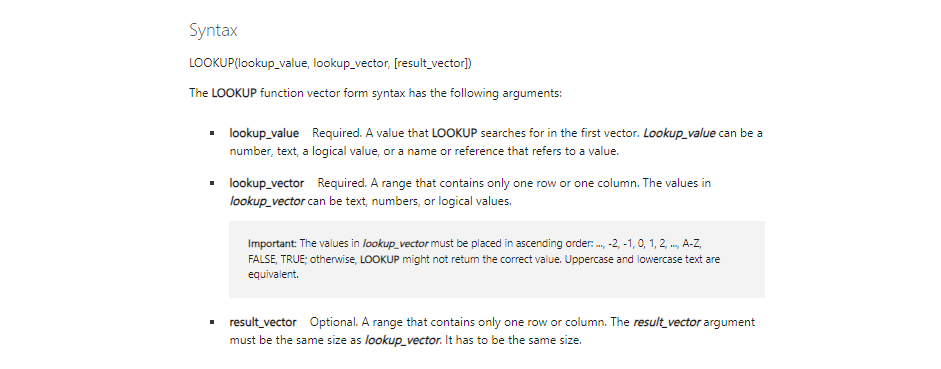Click the FALSE, TRUE text in the note

coord(276,259)
